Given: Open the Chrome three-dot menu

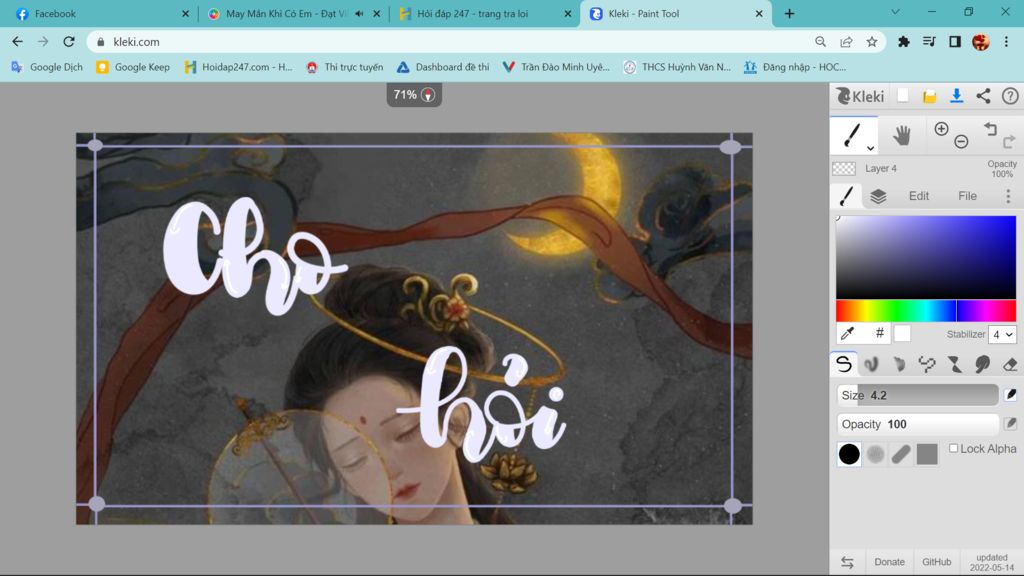Looking at the screenshot, I should [1006, 42].
